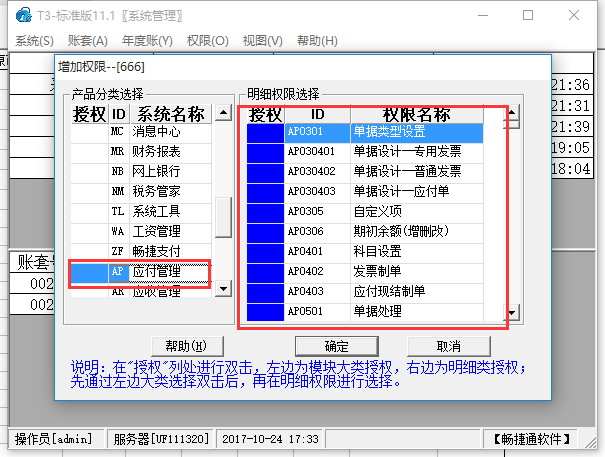Toggle authorization for AP0403 应付现结制单

point(265,294)
